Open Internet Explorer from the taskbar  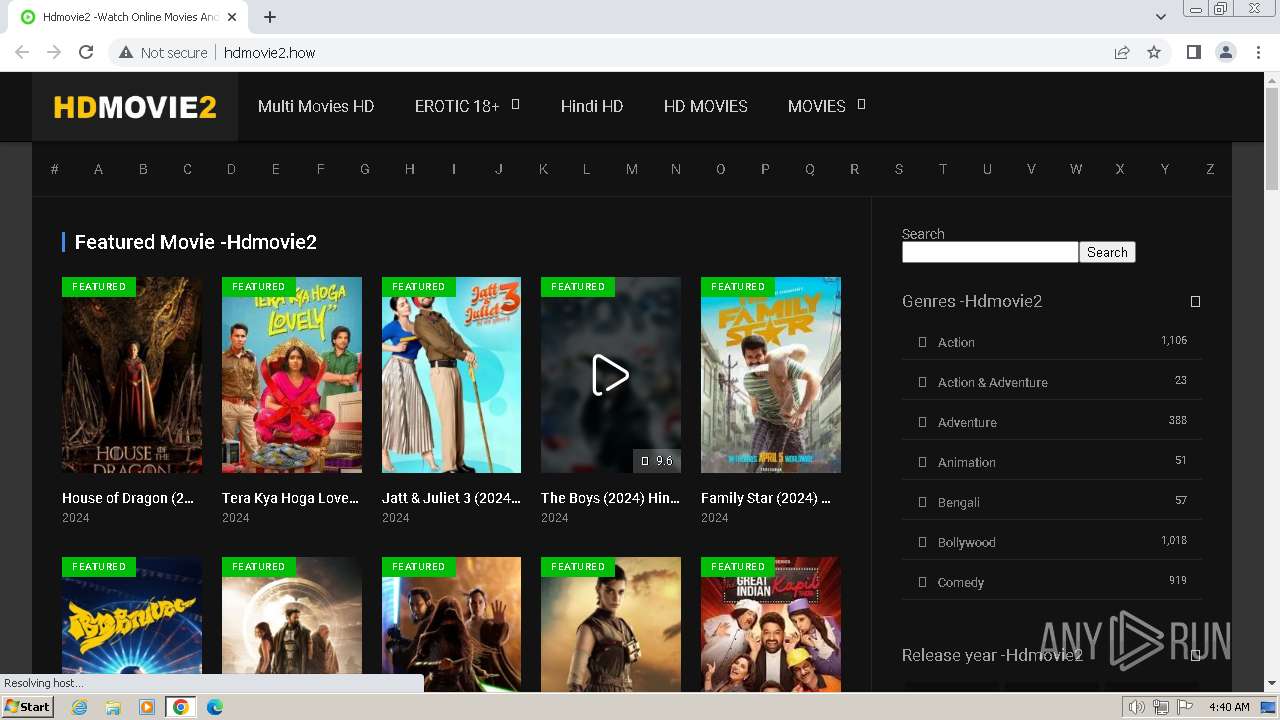[79, 707]
